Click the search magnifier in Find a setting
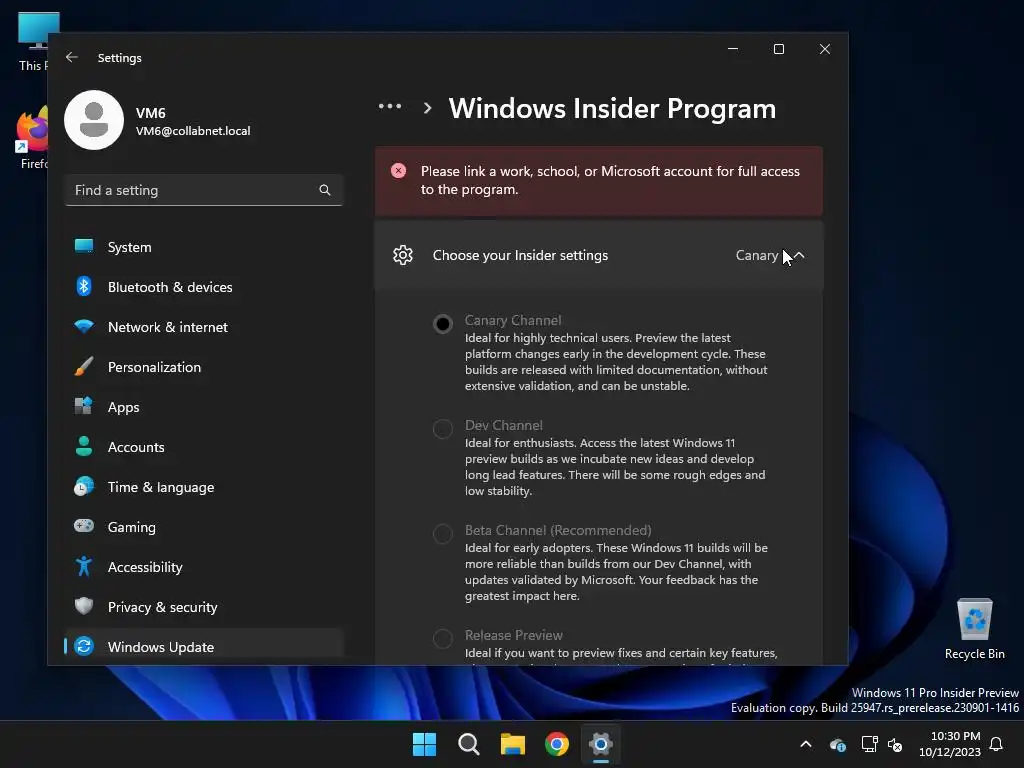The width and height of the screenshot is (1024, 768). coord(325,190)
